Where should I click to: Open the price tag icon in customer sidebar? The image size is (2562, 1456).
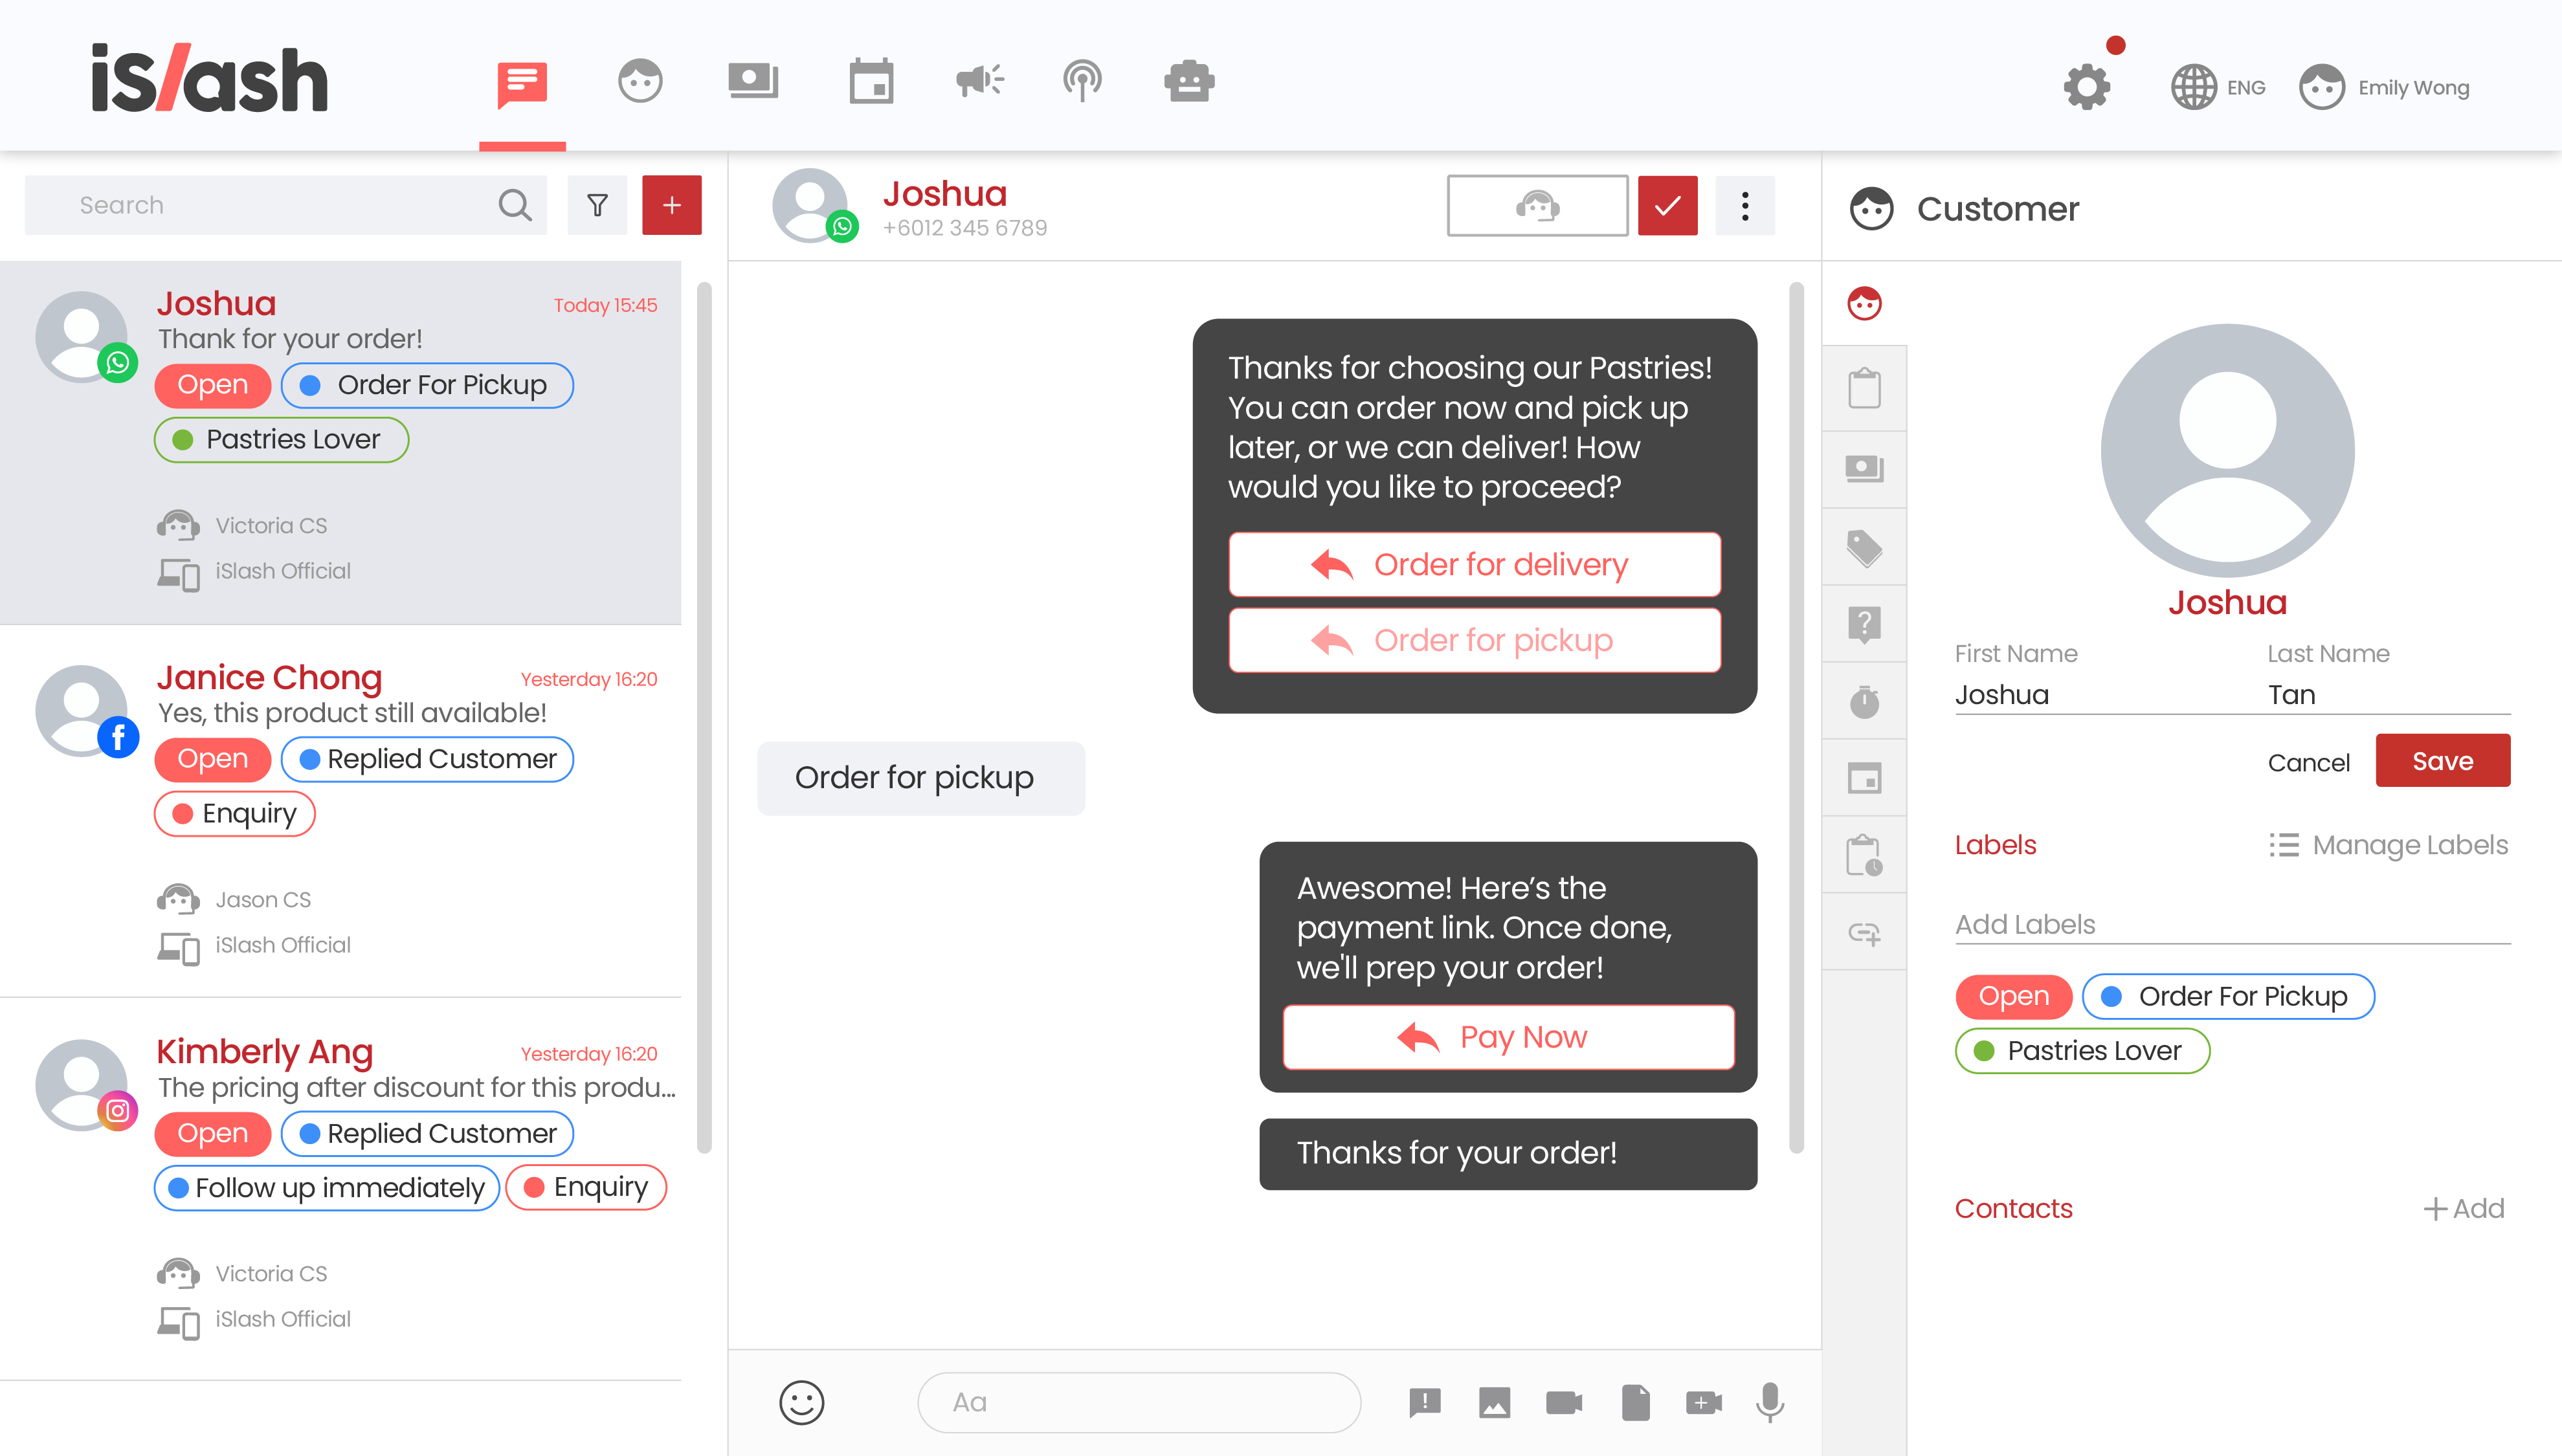click(1864, 547)
